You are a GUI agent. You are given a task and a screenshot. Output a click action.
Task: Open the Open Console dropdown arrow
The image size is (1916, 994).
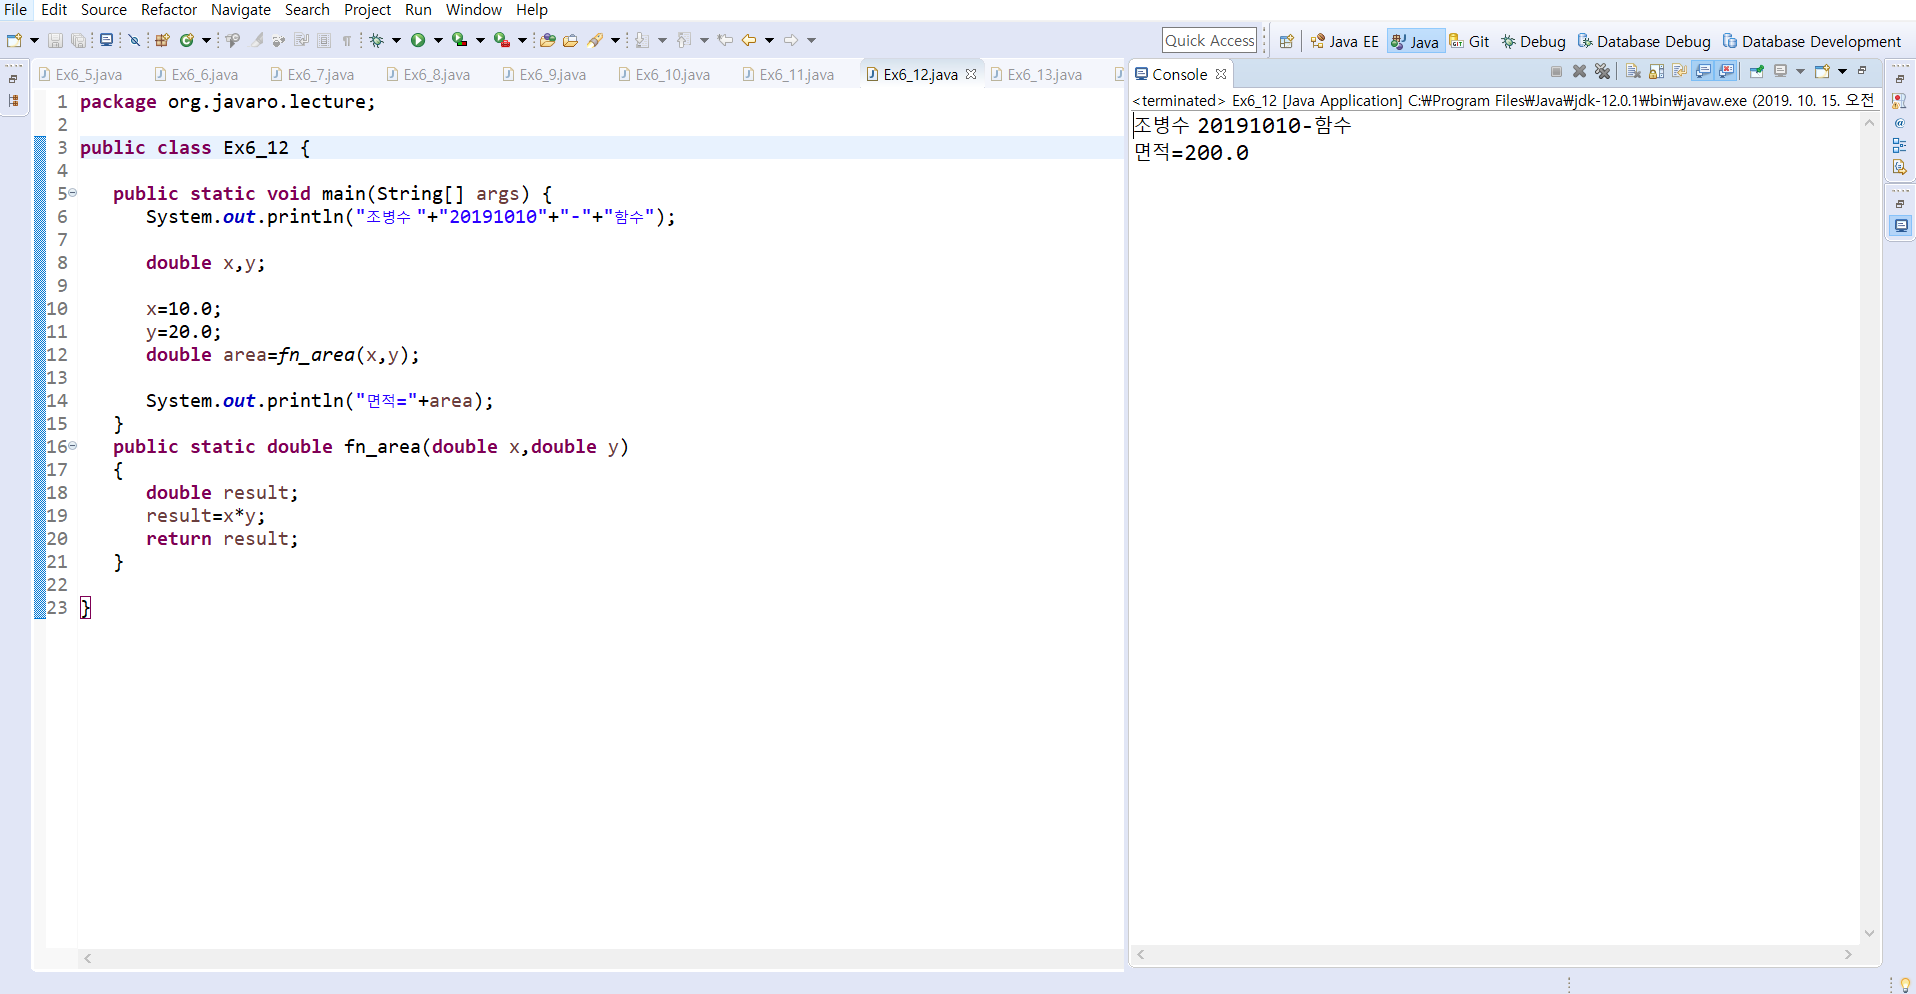1842,71
